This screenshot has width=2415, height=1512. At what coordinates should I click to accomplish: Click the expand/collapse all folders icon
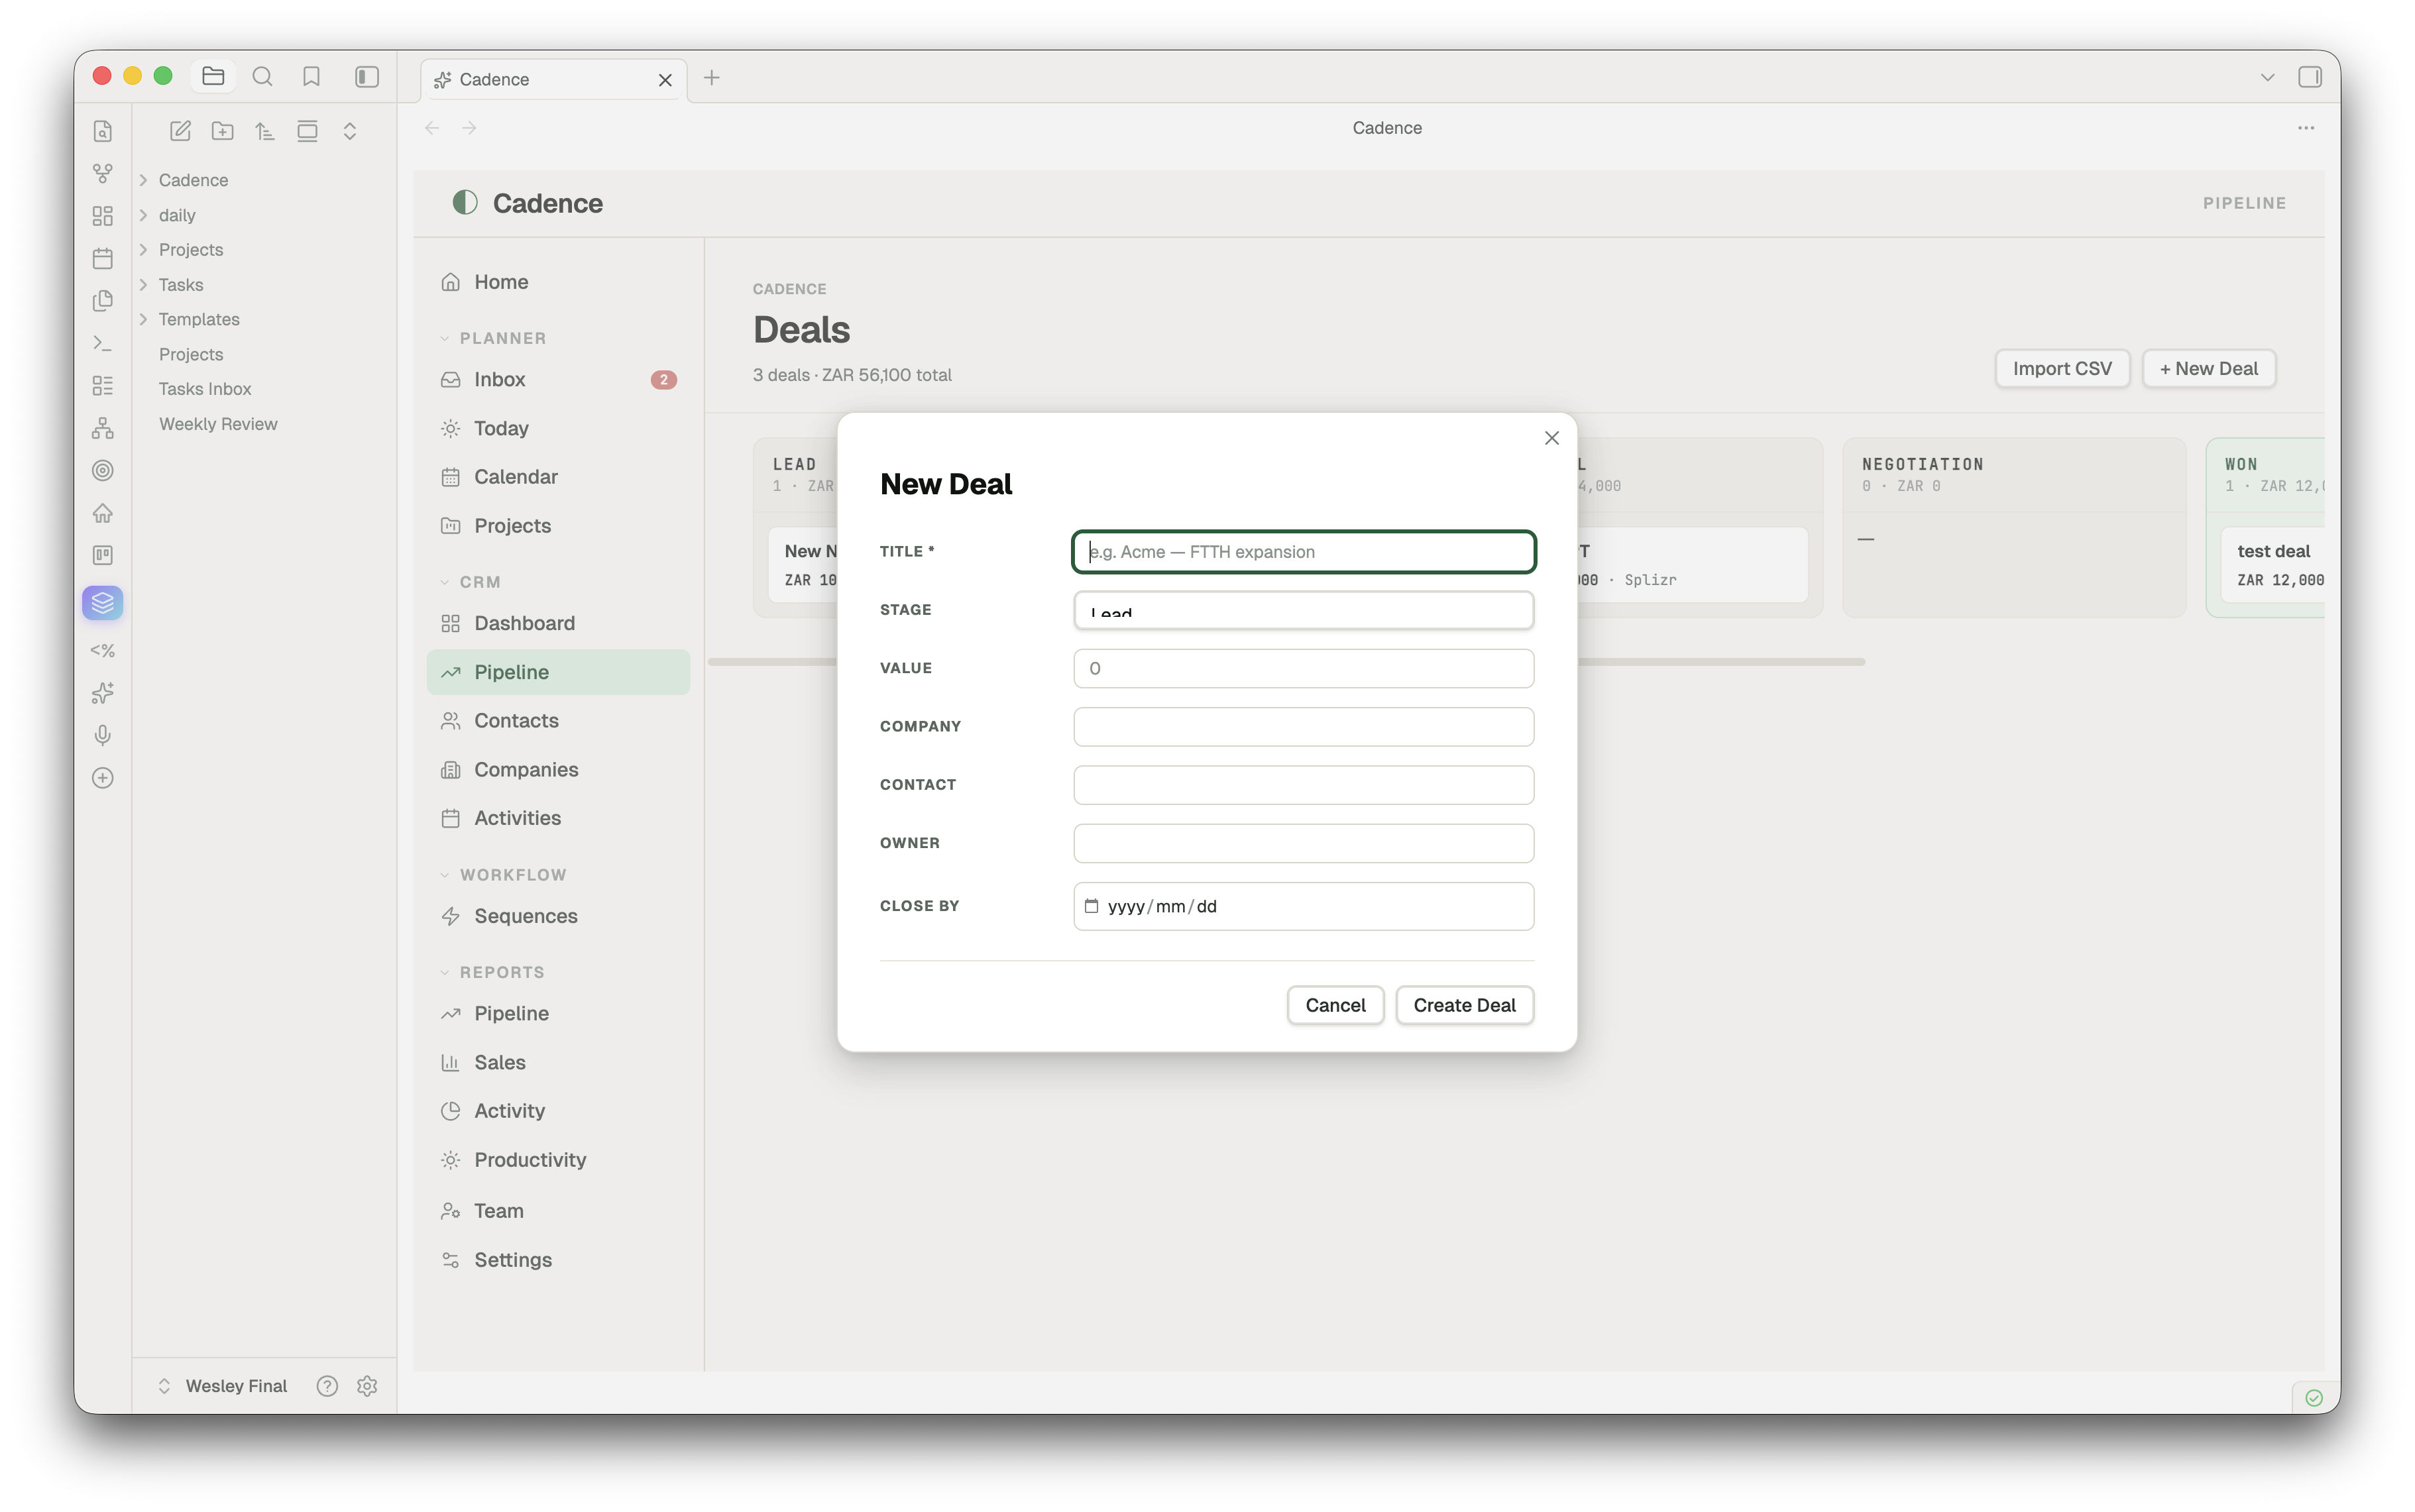(349, 131)
